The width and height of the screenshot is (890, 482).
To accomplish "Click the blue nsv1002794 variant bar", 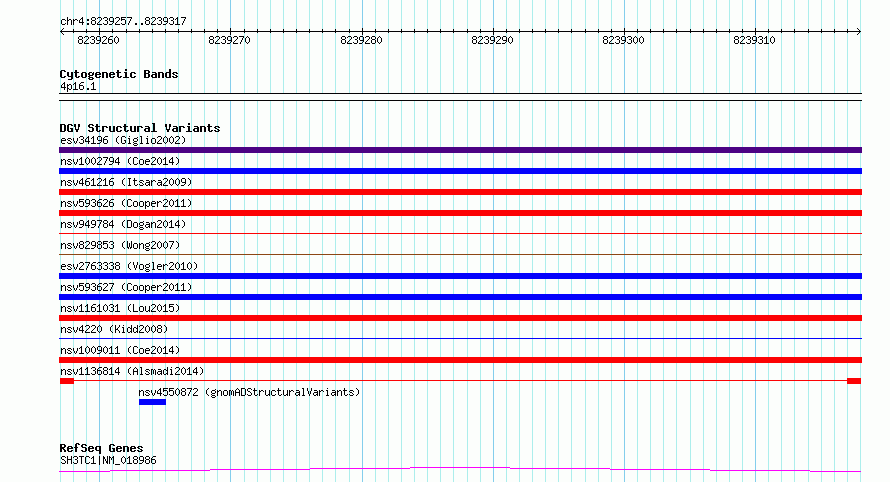I will click(460, 171).
